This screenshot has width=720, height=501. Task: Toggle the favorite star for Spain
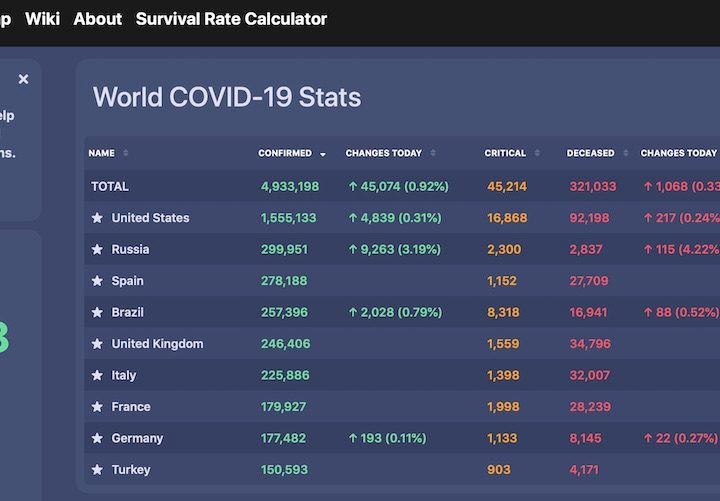97,281
